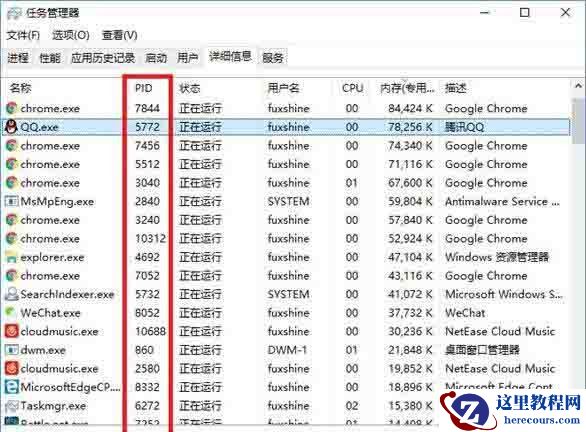Click the SearchIndexer.exe icon
The height and width of the screenshot is (432, 586).
pos(12,294)
